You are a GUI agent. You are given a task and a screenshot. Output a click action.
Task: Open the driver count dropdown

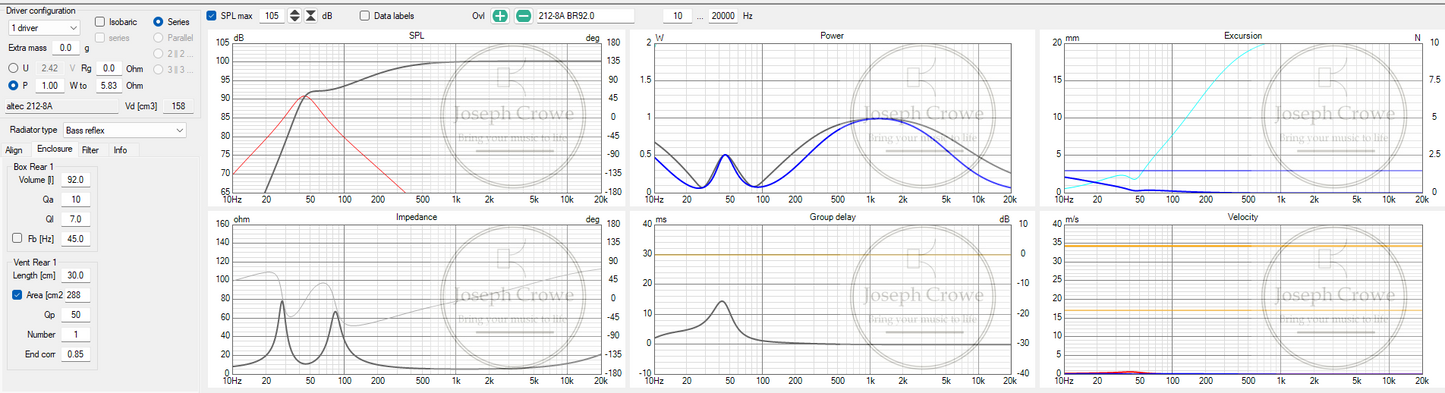click(43, 28)
